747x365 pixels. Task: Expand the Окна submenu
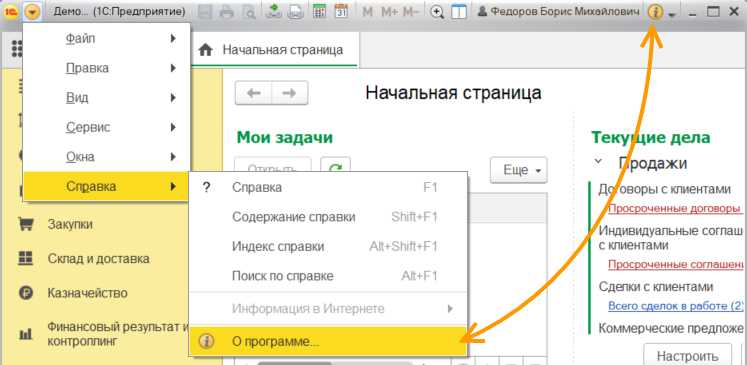[x=107, y=157]
